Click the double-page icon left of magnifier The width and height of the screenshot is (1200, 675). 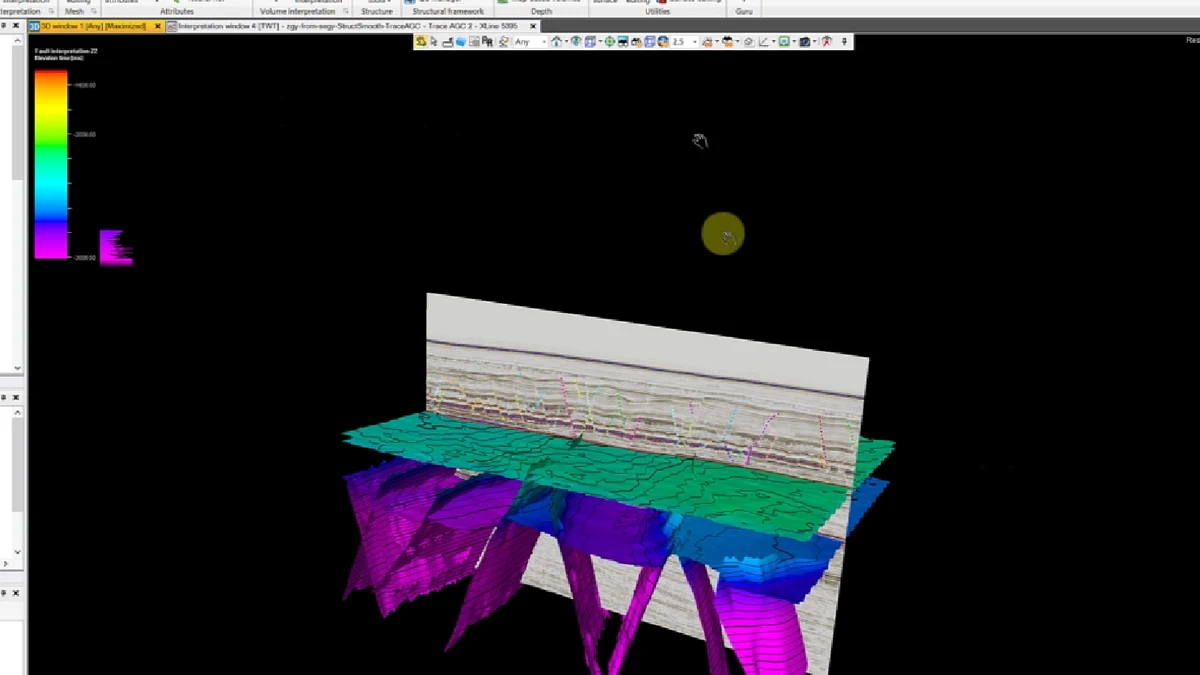[487, 42]
